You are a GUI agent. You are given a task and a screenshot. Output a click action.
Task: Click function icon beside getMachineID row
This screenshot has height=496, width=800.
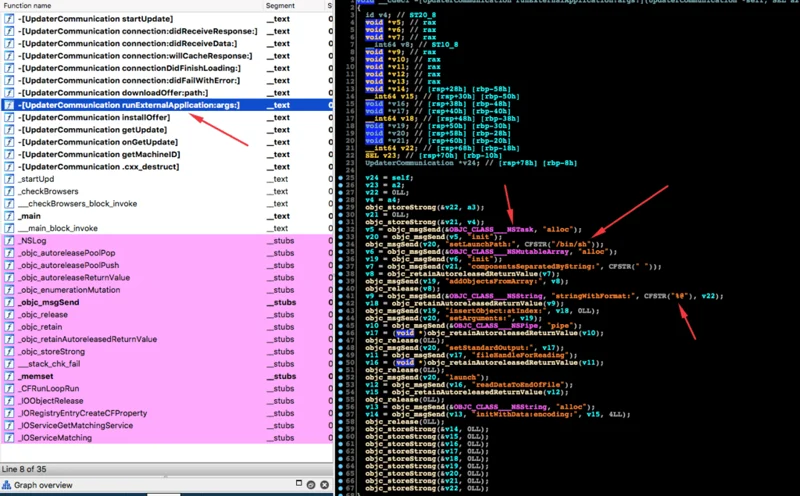(9, 154)
